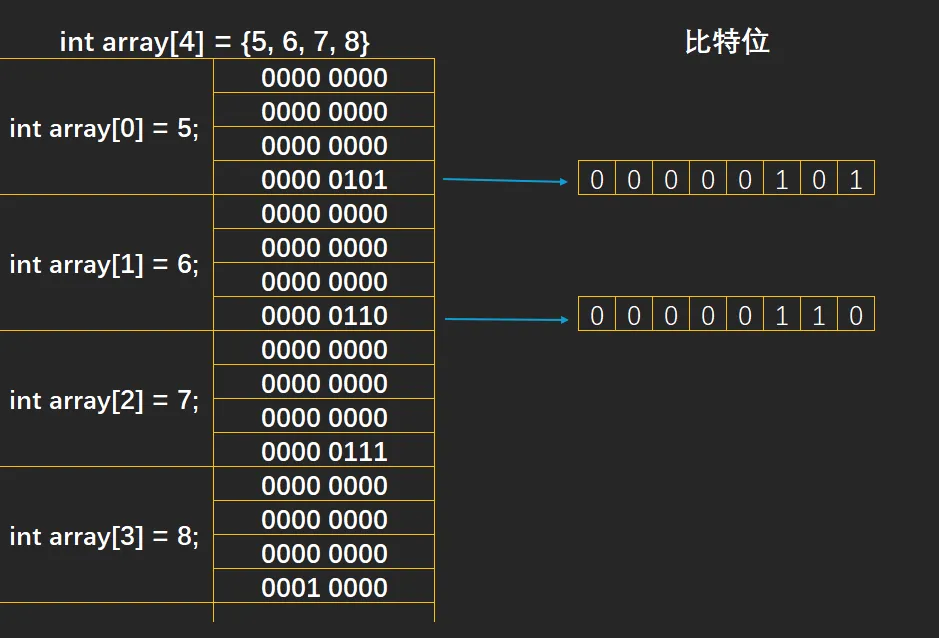Click the final 0 bit after the 1s in the 00000110 bit row
This screenshot has height=638, width=939.
856,315
